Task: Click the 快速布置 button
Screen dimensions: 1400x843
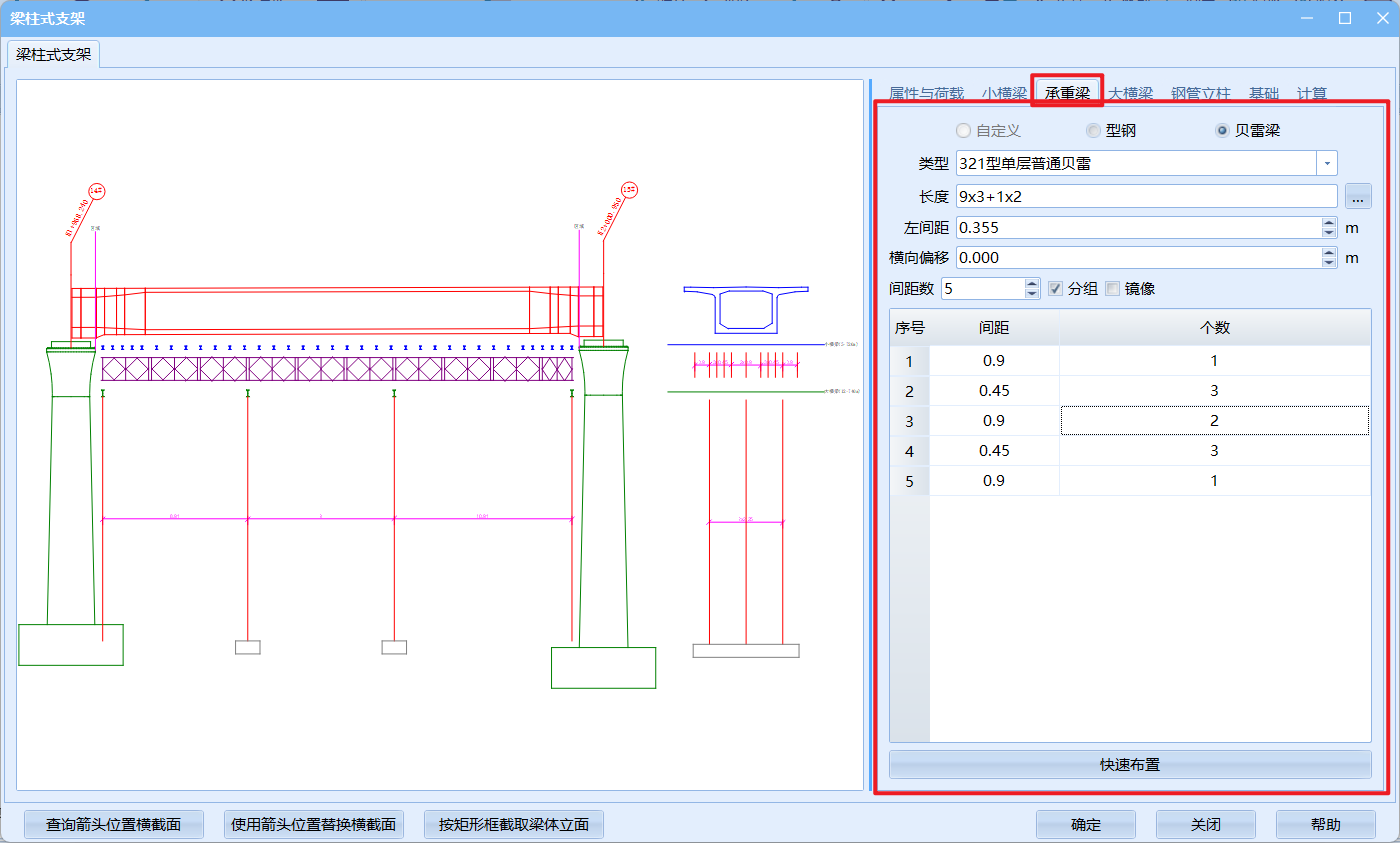Action: pyautogui.click(x=1130, y=765)
